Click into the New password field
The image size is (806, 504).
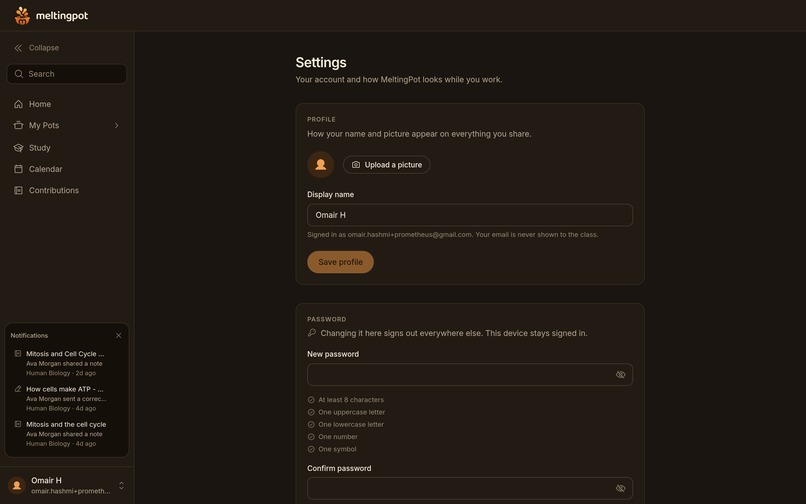tap(470, 374)
